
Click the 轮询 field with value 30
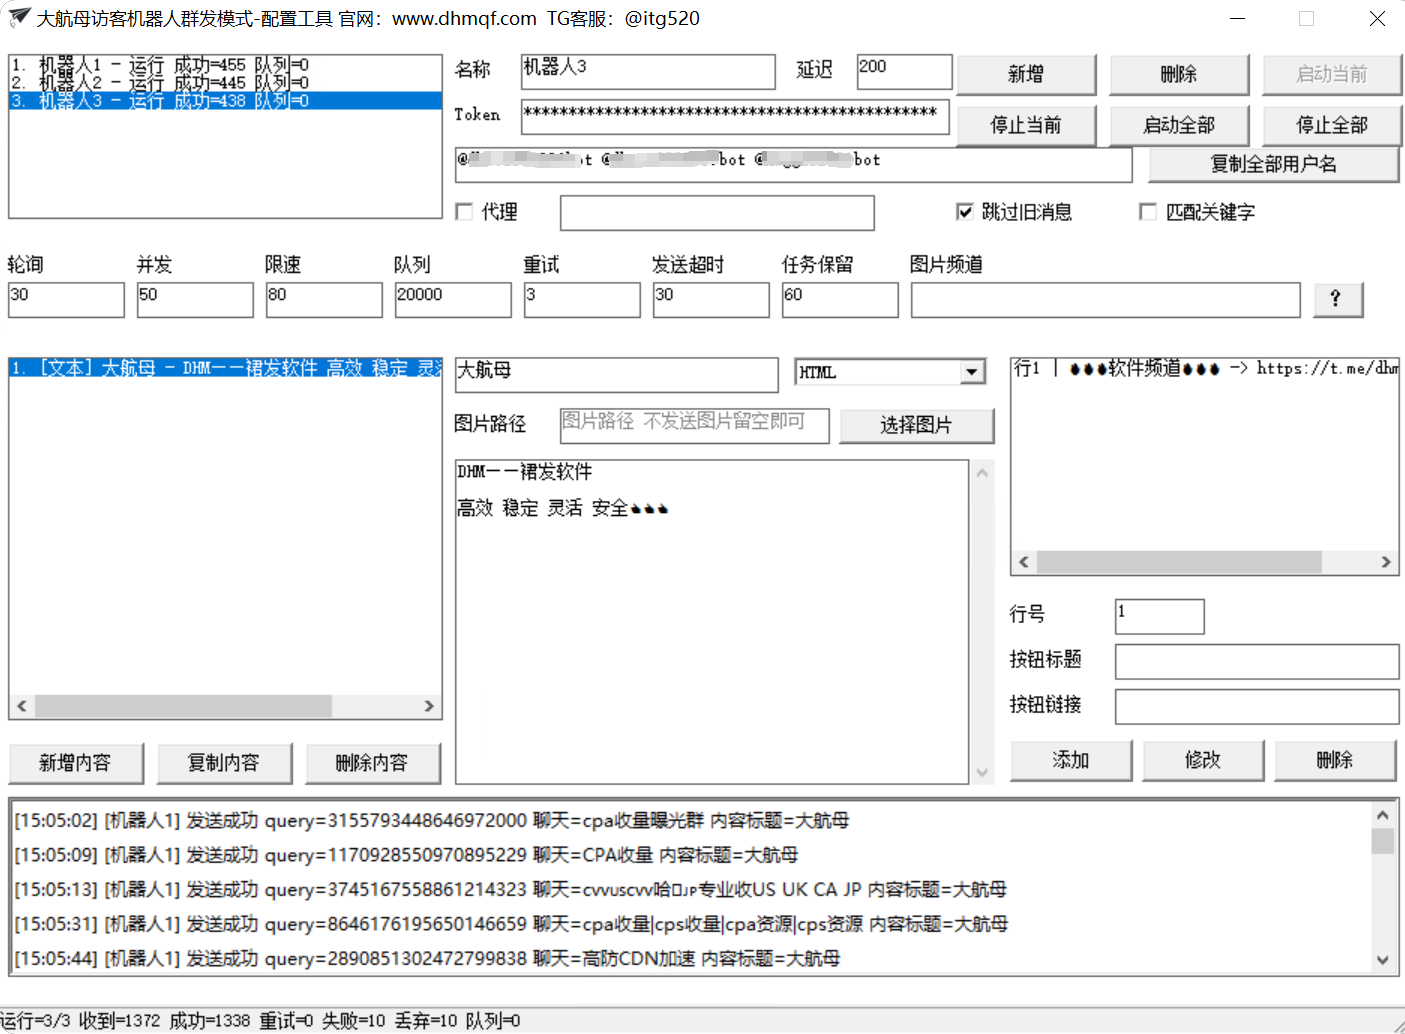pos(66,300)
